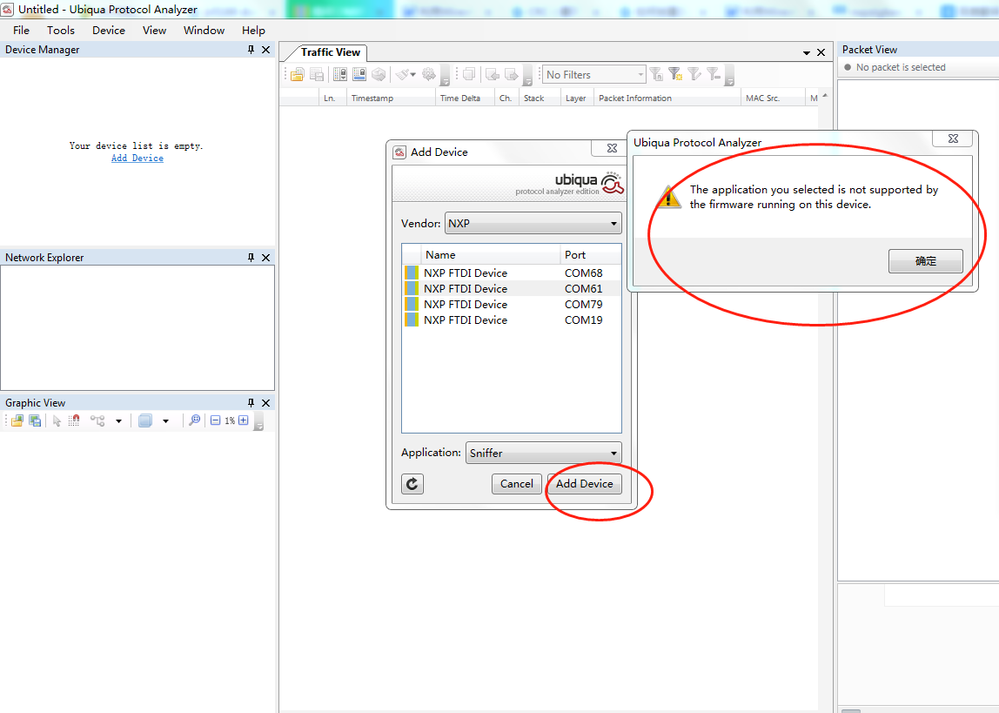Close the Traffic View tab
The width and height of the screenshot is (999, 713).
point(821,52)
